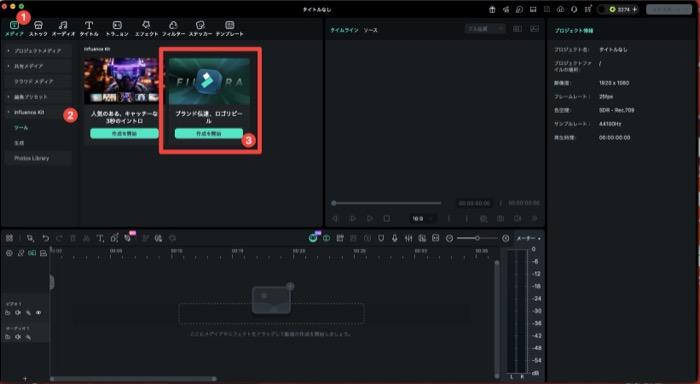Open Photos Library in the sidebar
The width and height of the screenshot is (700, 384).
point(38,158)
